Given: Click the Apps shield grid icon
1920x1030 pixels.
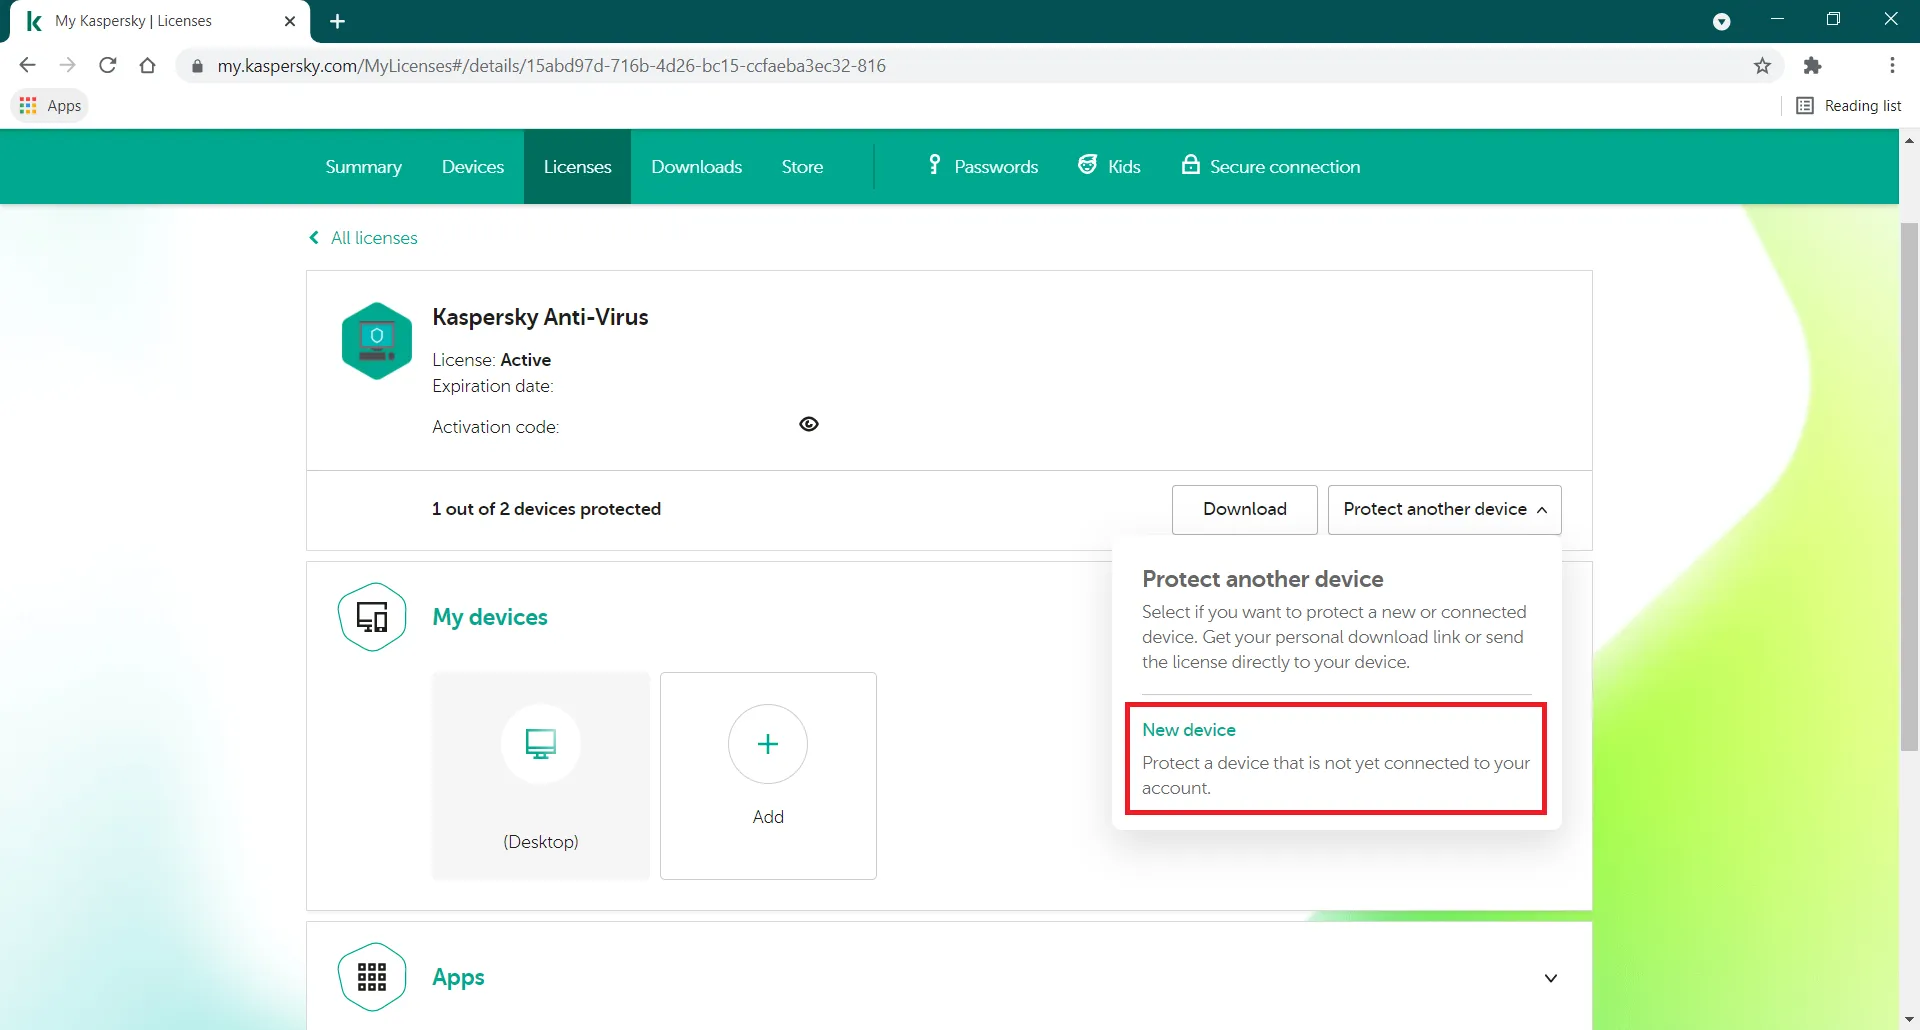Looking at the screenshot, I should click(x=371, y=977).
